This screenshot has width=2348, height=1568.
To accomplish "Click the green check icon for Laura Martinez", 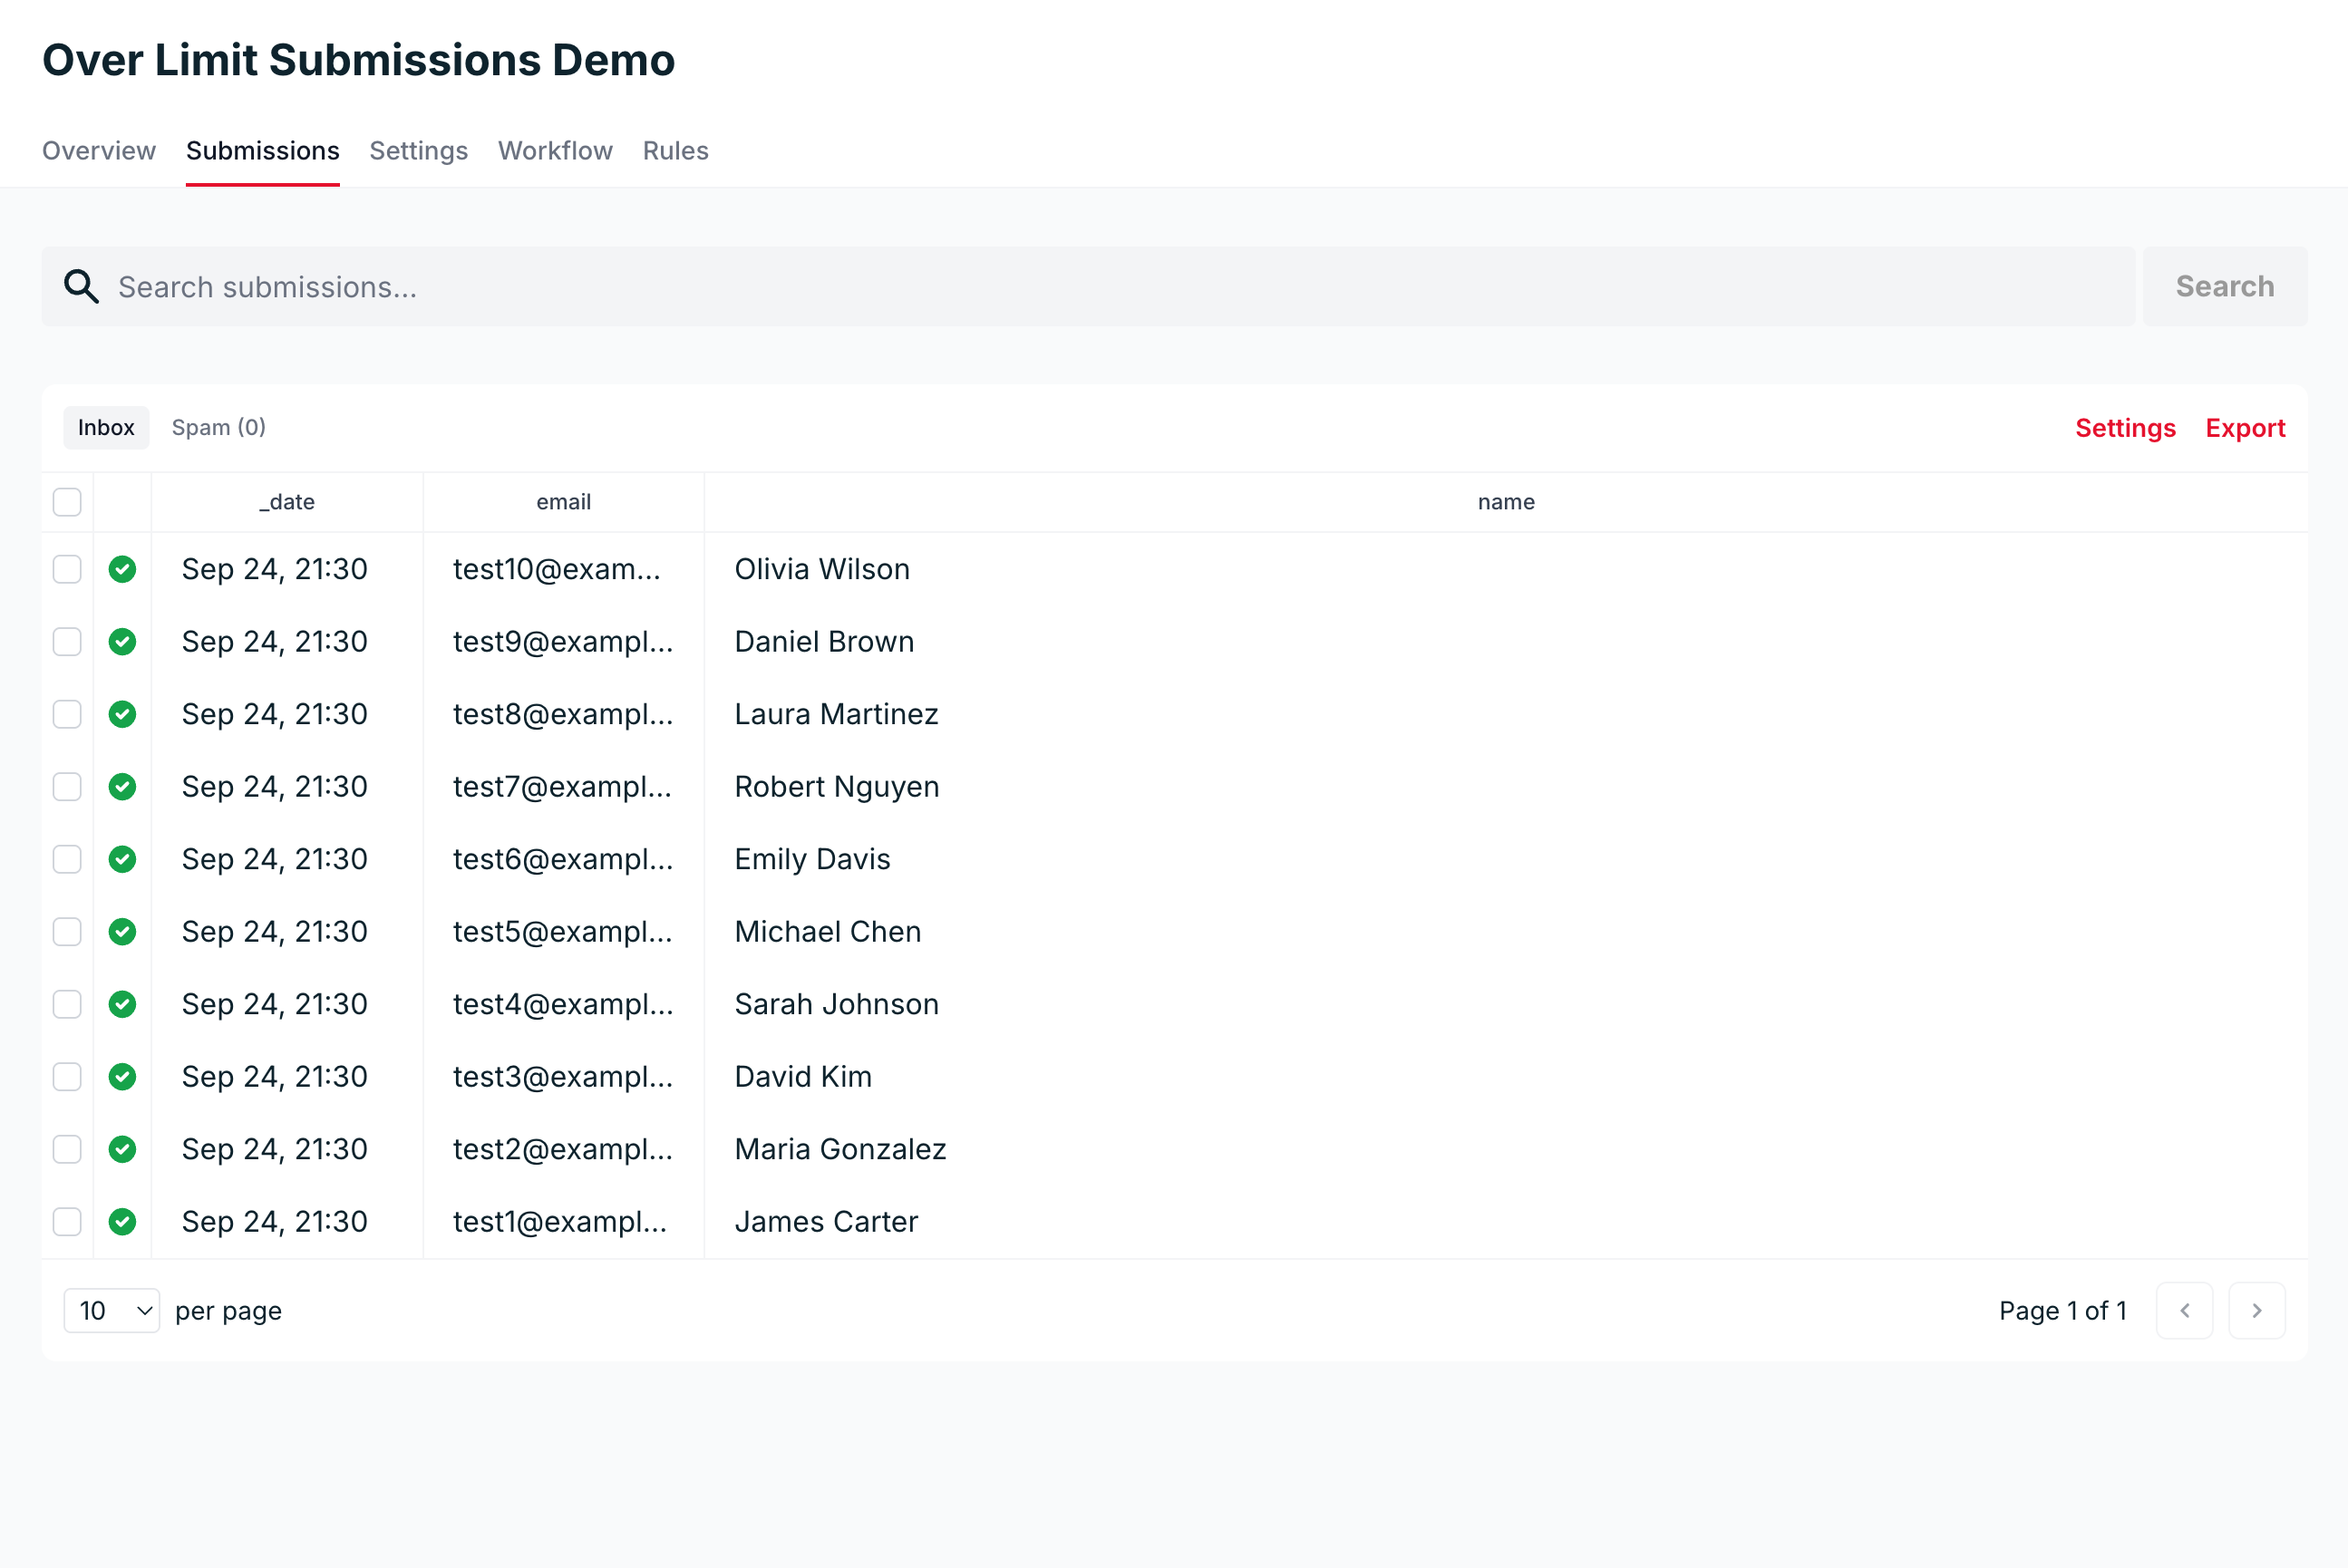I will [122, 714].
